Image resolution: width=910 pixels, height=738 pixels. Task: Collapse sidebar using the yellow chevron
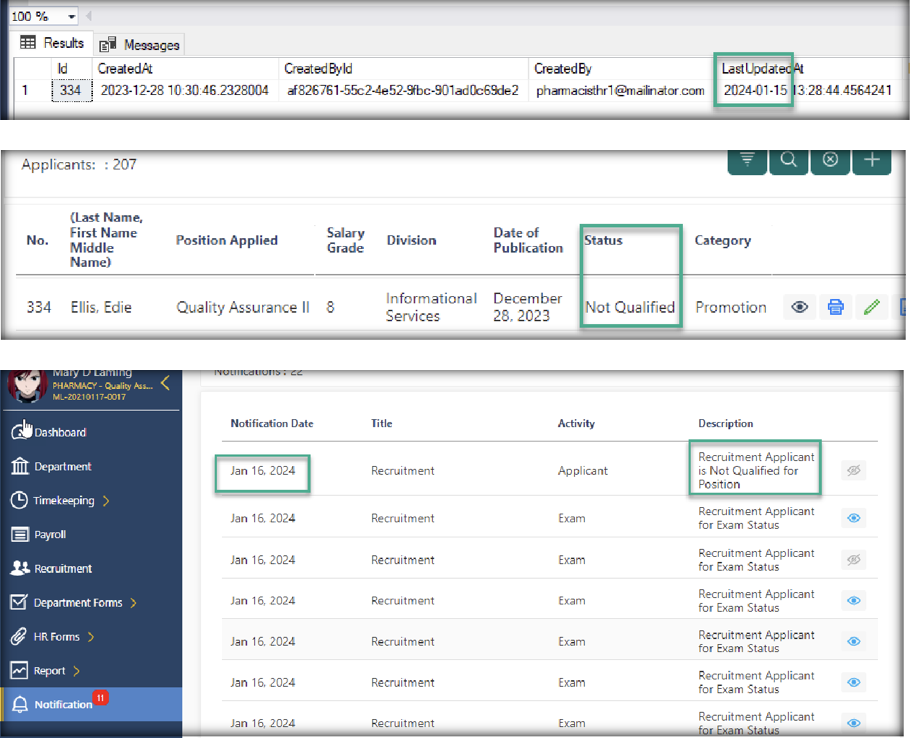pyautogui.click(x=165, y=383)
